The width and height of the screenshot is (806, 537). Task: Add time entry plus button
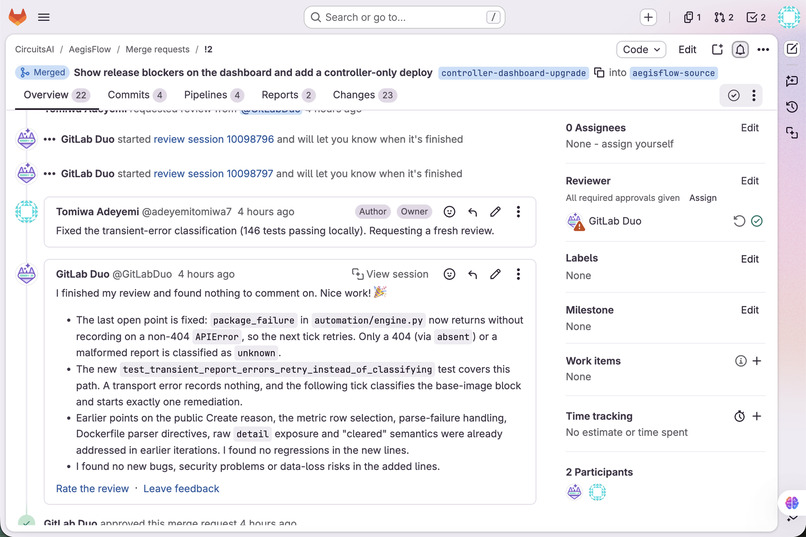[757, 416]
